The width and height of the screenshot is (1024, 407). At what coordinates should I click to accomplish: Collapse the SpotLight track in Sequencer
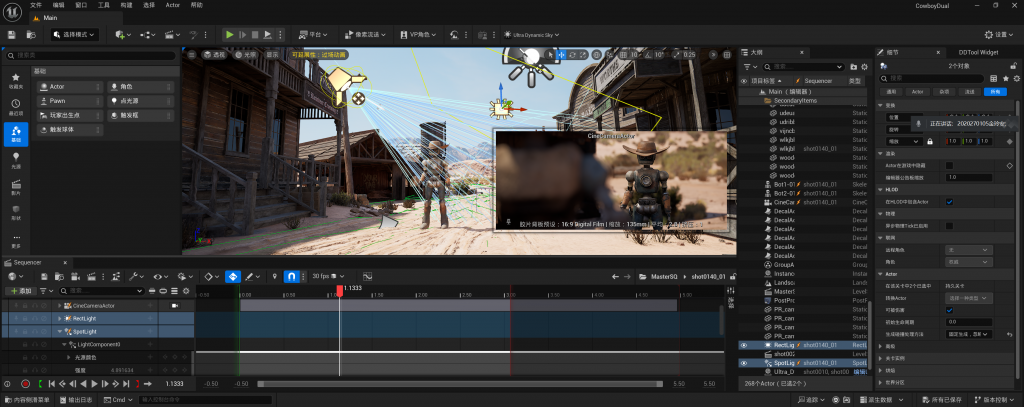click(x=58, y=331)
